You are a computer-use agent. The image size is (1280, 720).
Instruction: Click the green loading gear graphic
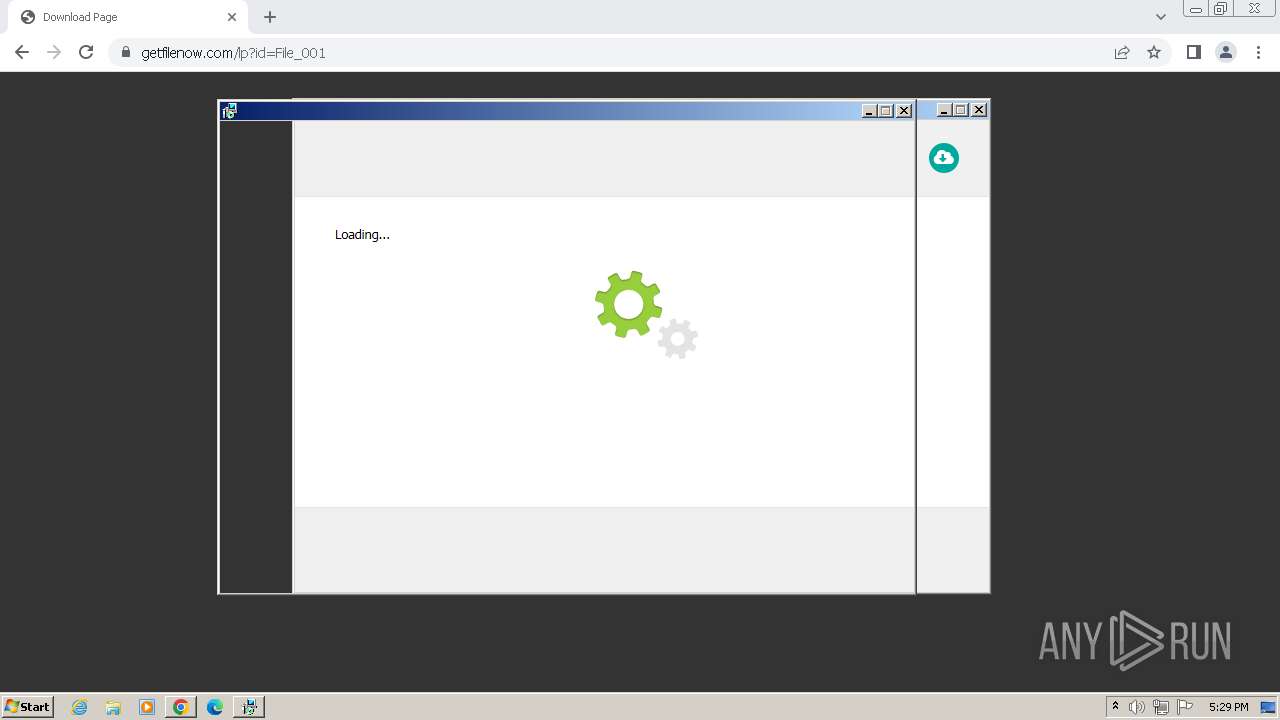[x=628, y=304]
